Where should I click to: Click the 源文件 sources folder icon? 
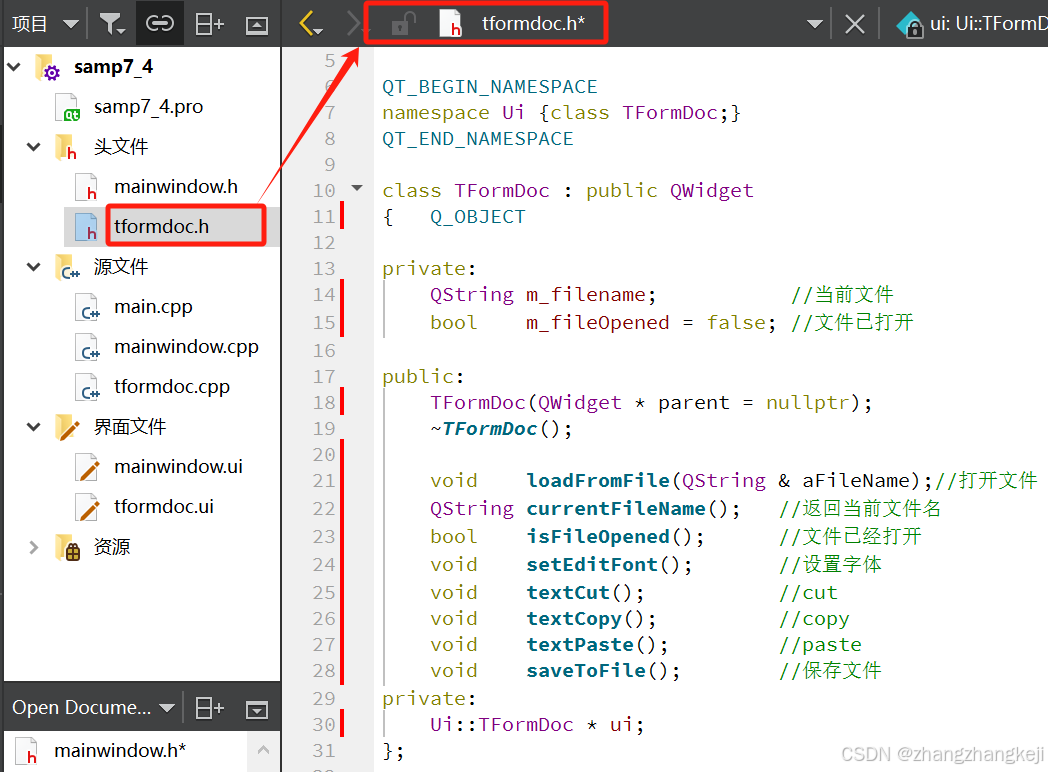(68, 267)
